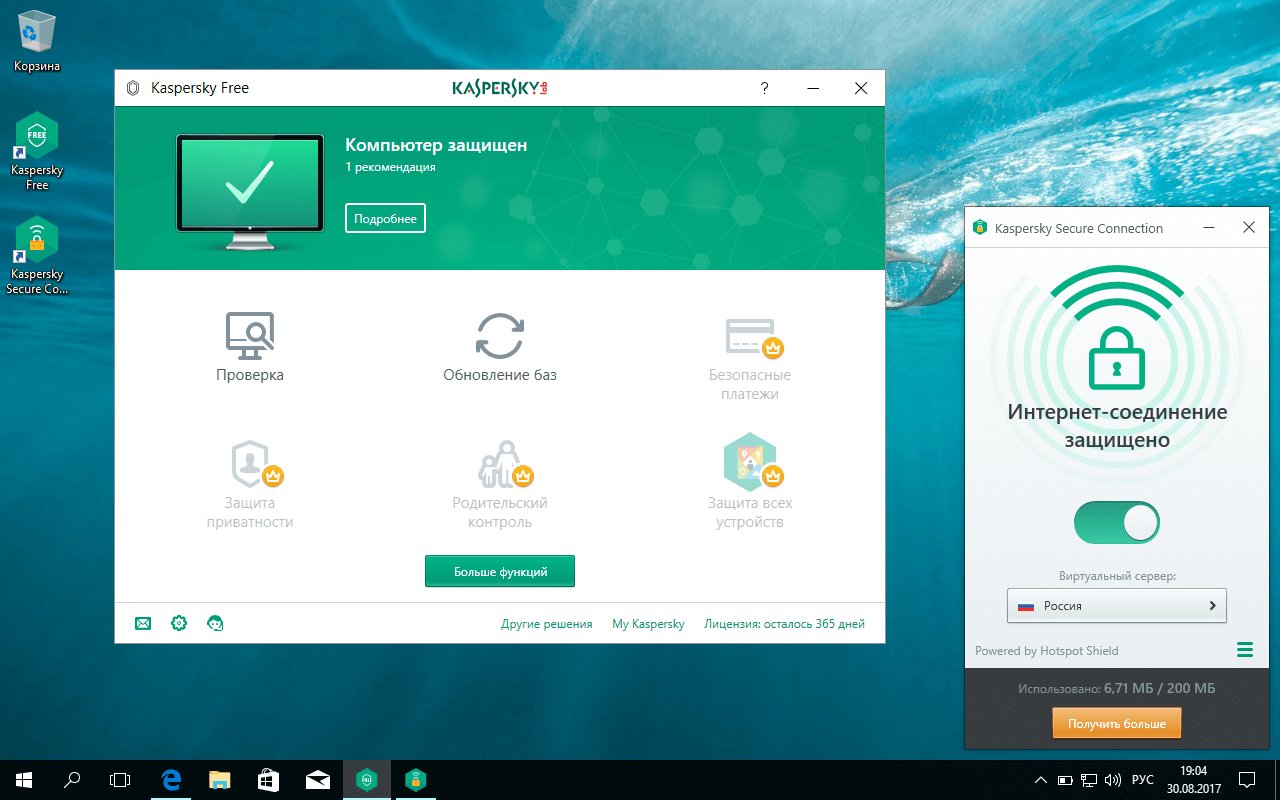The width and height of the screenshot is (1280, 800).
Task: Click the tray volume speaker icon
Action: tap(1113, 779)
